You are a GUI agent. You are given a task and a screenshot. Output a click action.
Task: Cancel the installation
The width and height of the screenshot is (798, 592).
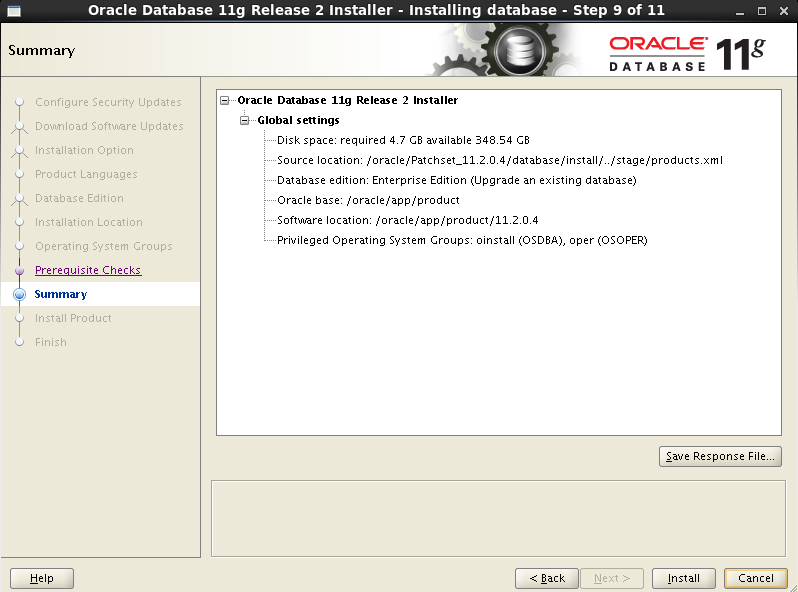click(x=756, y=578)
